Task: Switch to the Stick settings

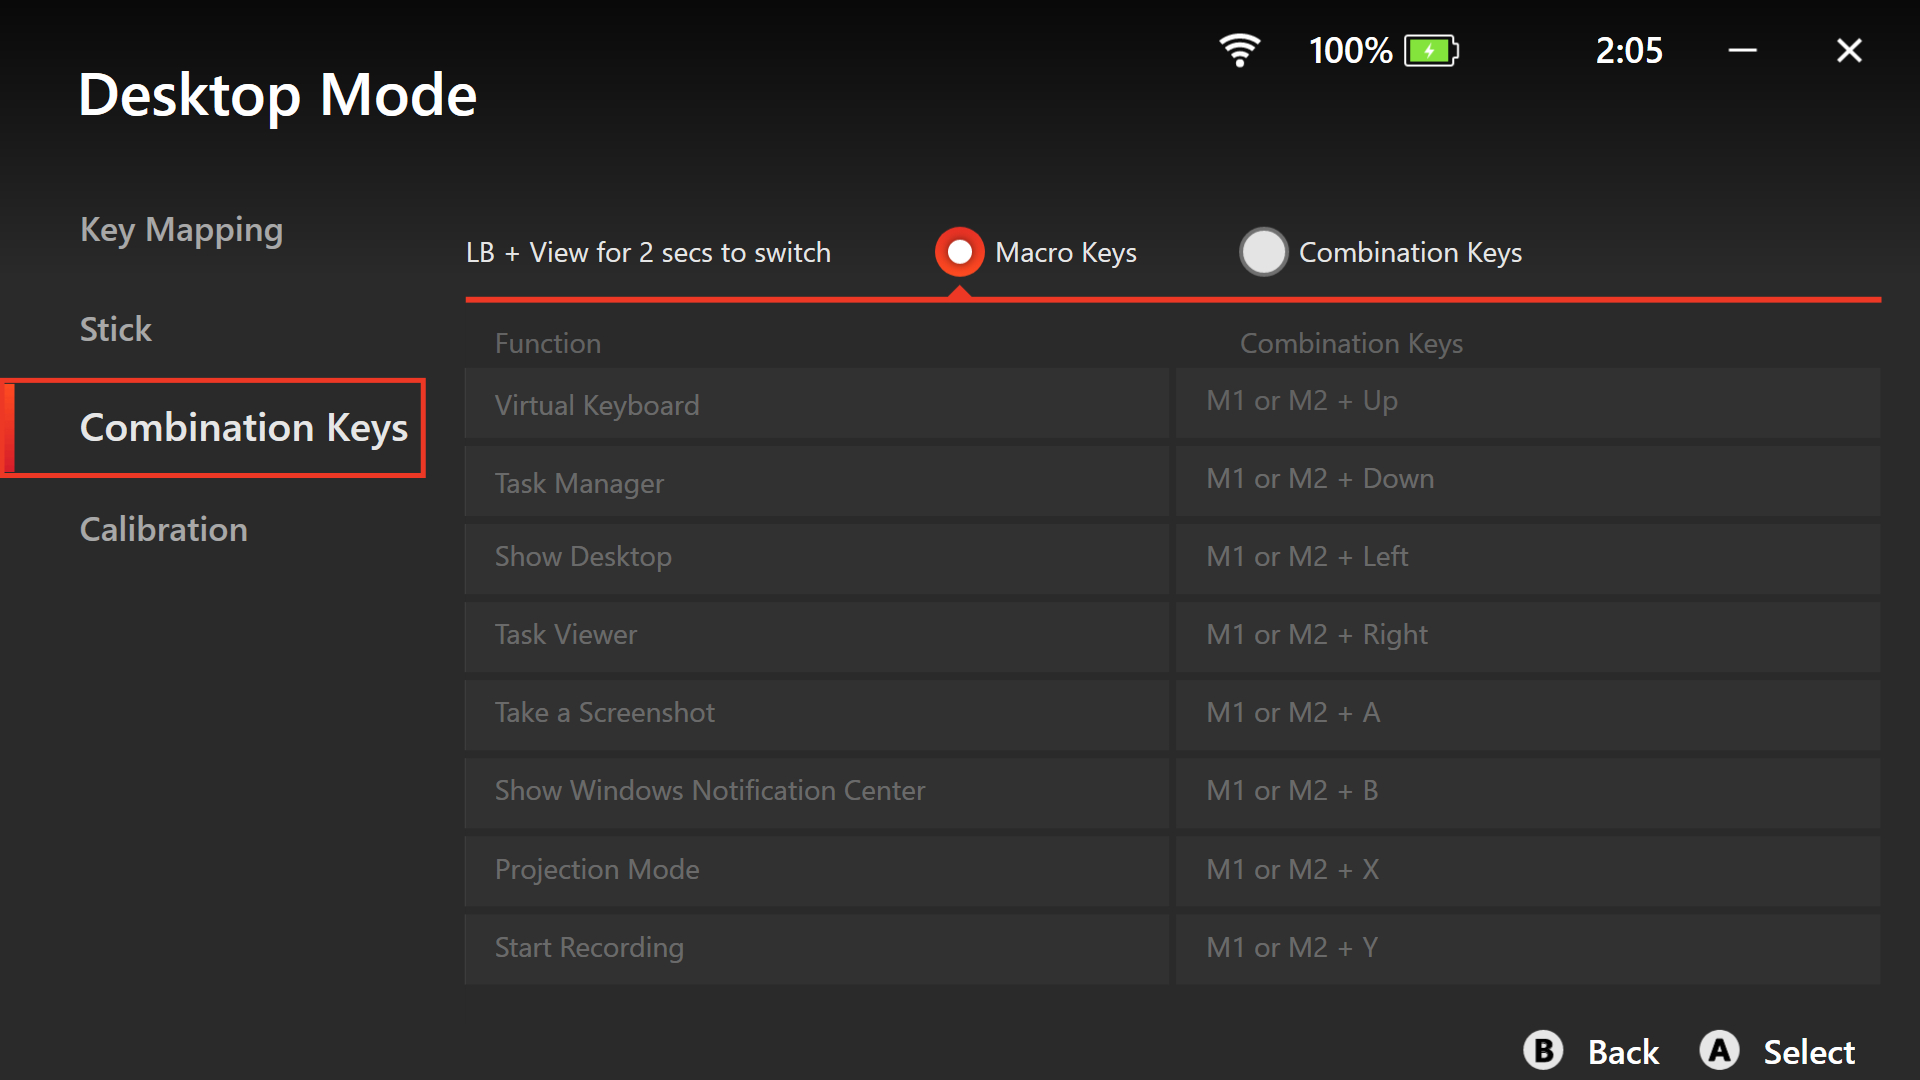Action: 116,329
